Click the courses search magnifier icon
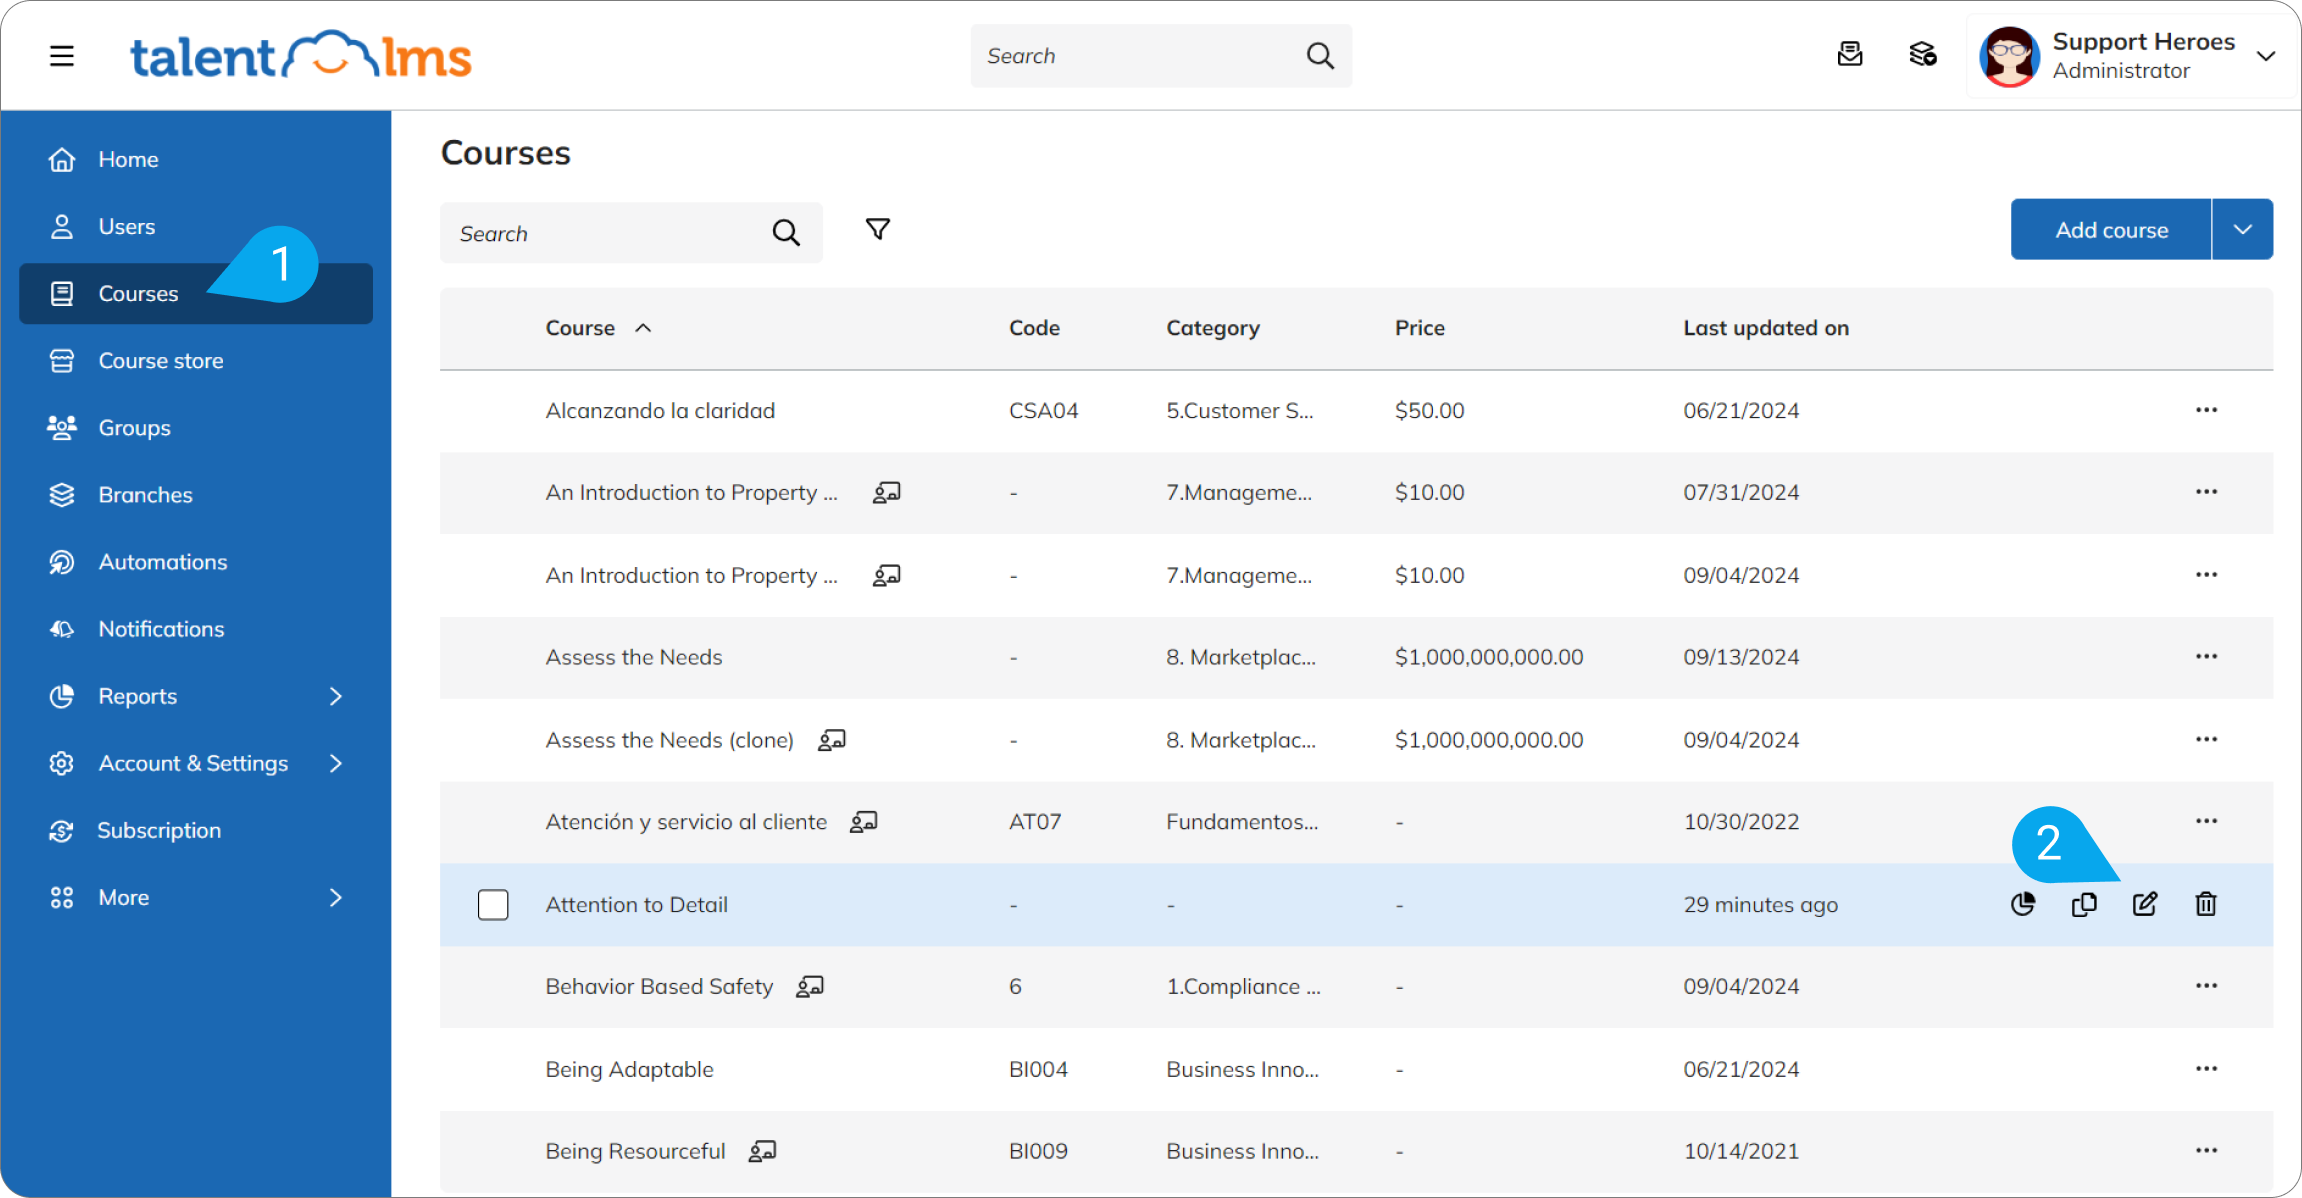 786,233
